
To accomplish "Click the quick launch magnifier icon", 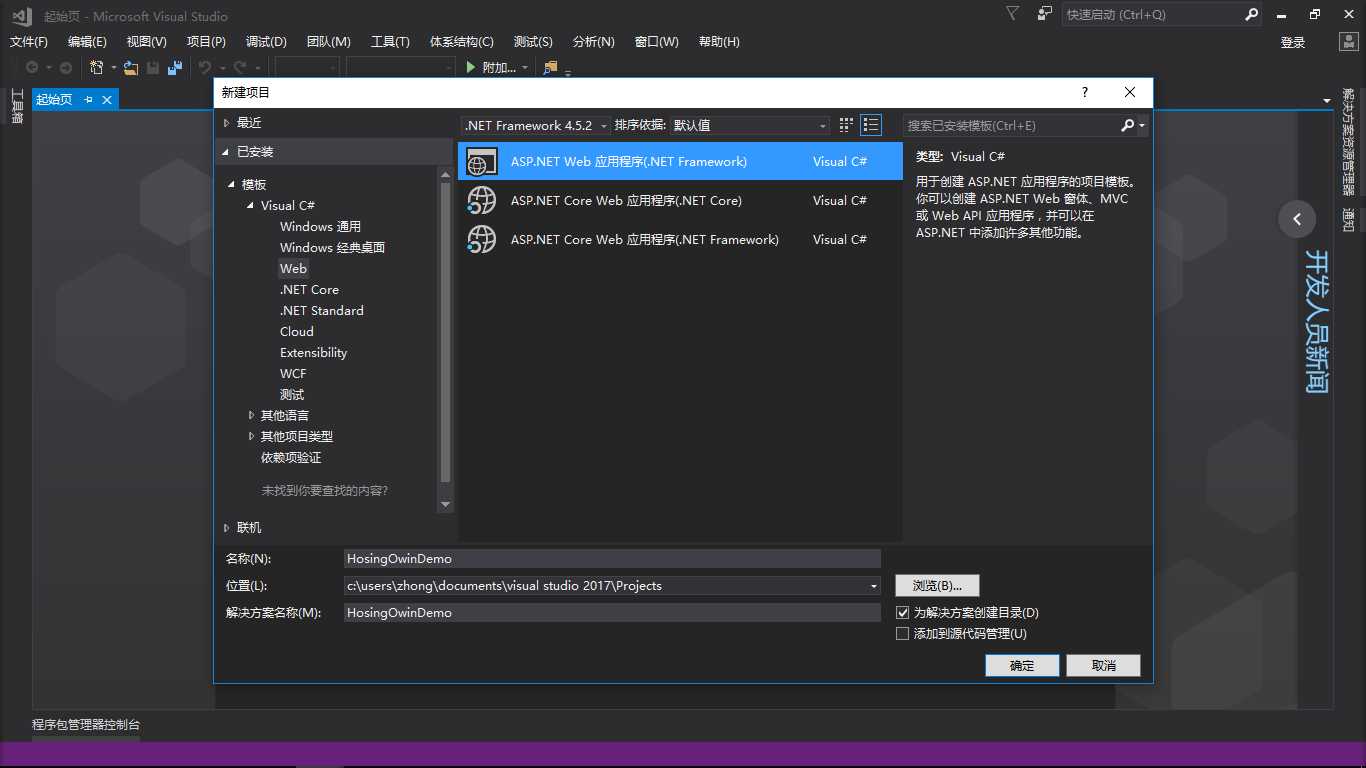I will (x=1251, y=15).
